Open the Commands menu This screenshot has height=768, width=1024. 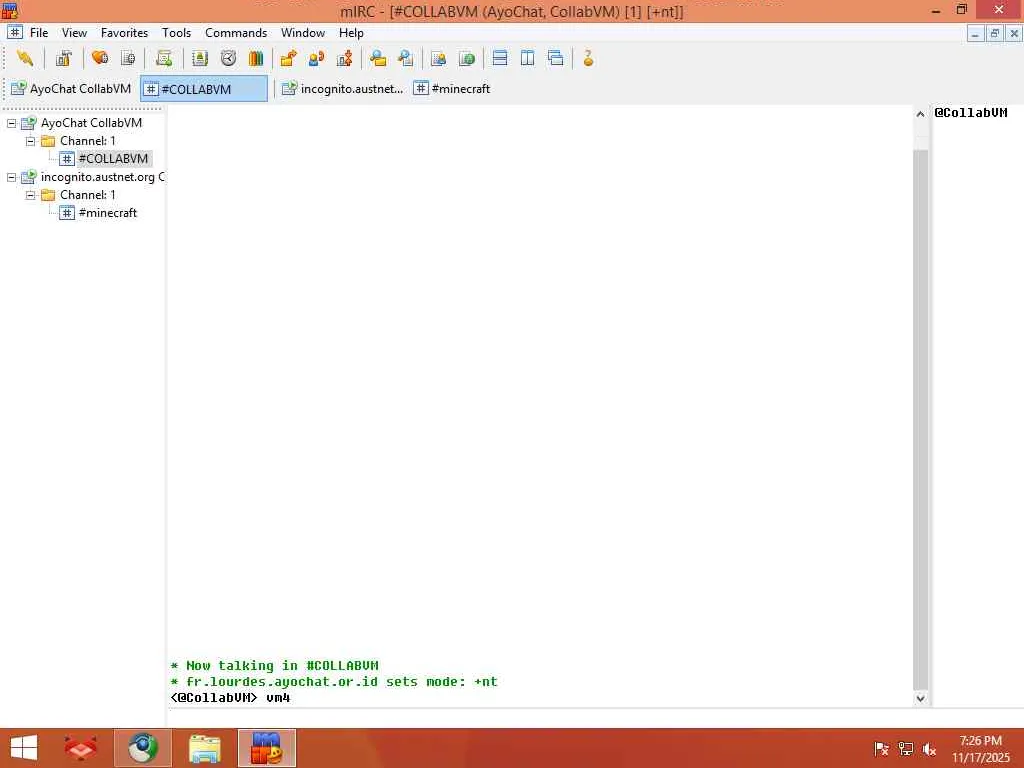point(236,33)
